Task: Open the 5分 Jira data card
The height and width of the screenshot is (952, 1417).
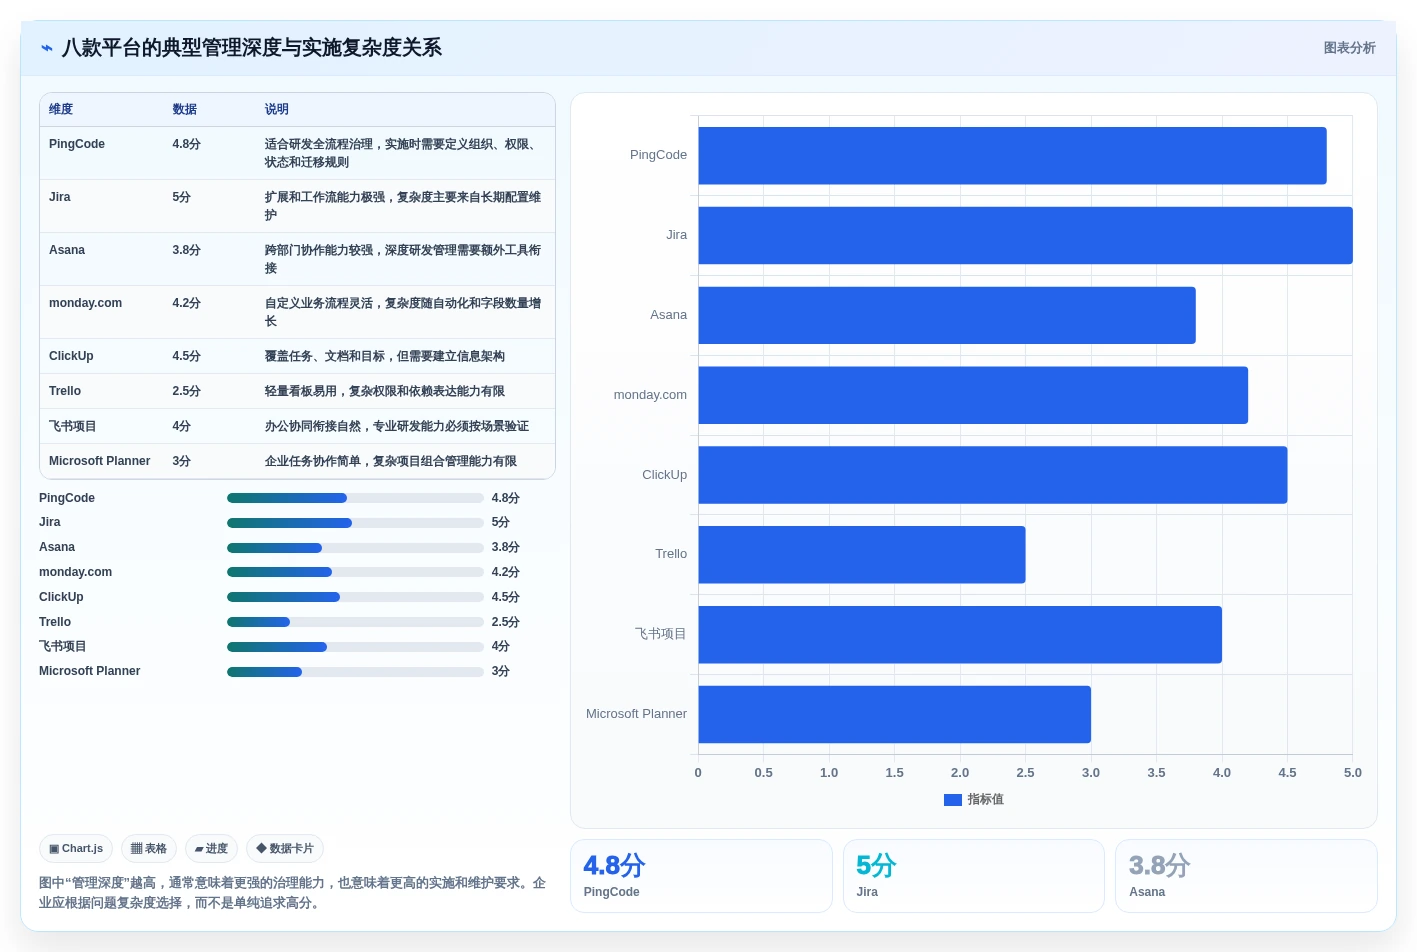Action: point(974,876)
